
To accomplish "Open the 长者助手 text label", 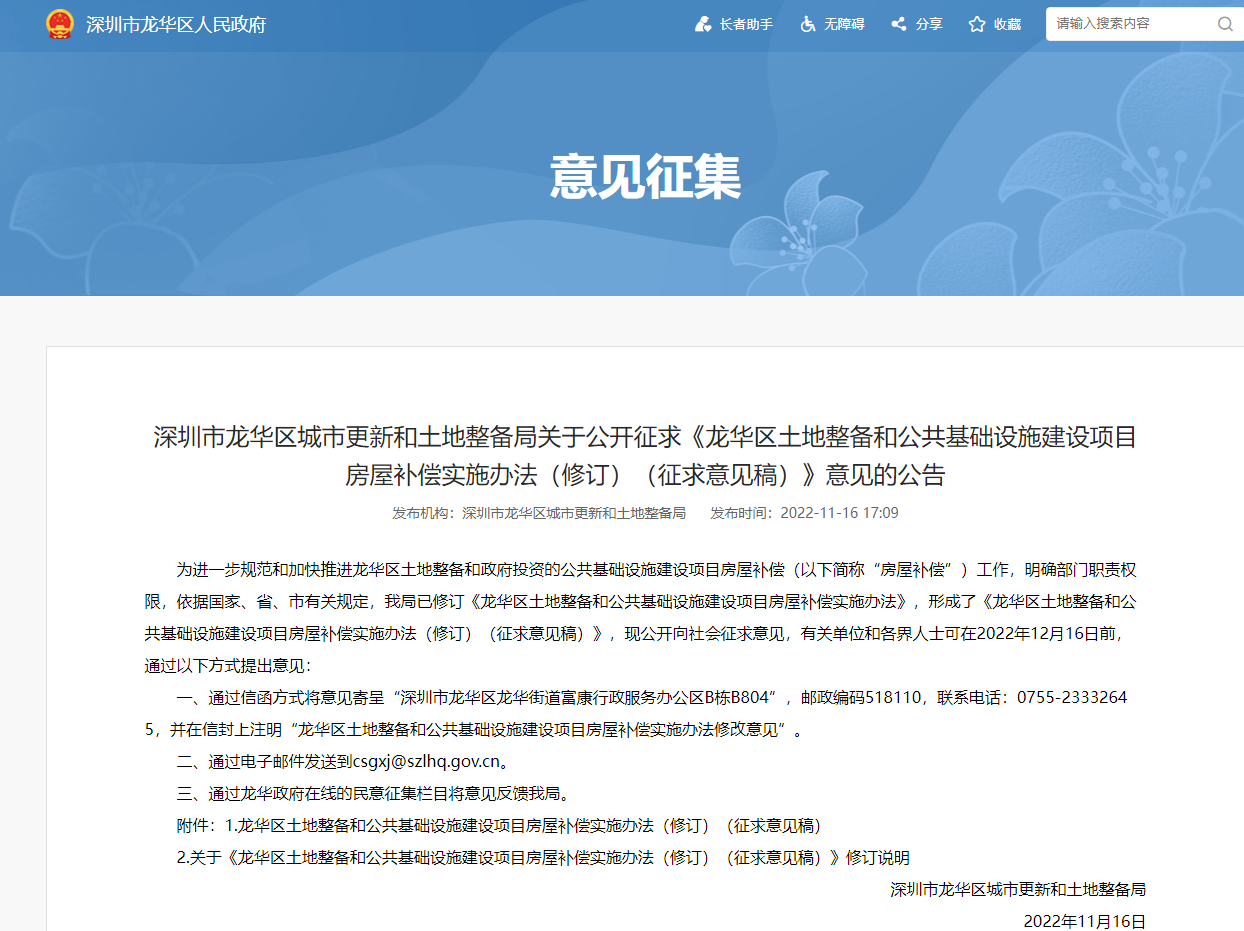I will pyautogui.click(x=746, y=24).
